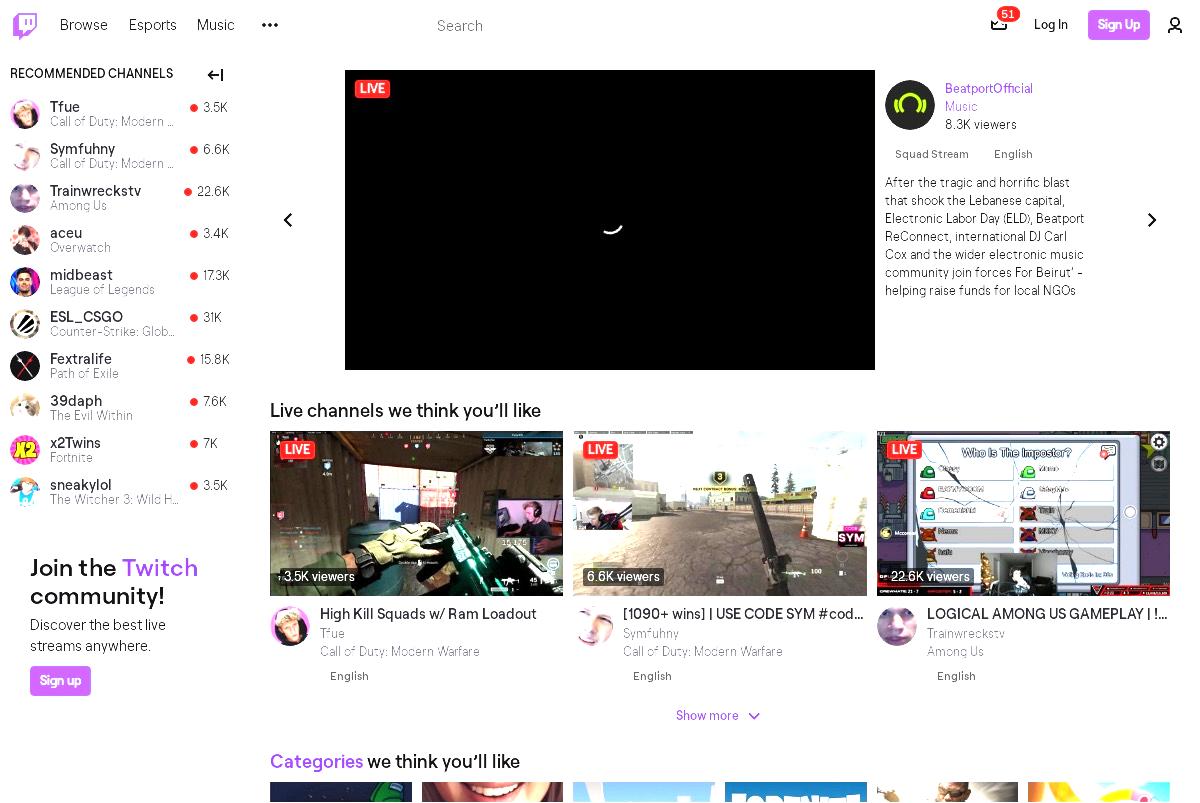Go to next featured stream
1200x803 pixels.
tap(1152, 220)
